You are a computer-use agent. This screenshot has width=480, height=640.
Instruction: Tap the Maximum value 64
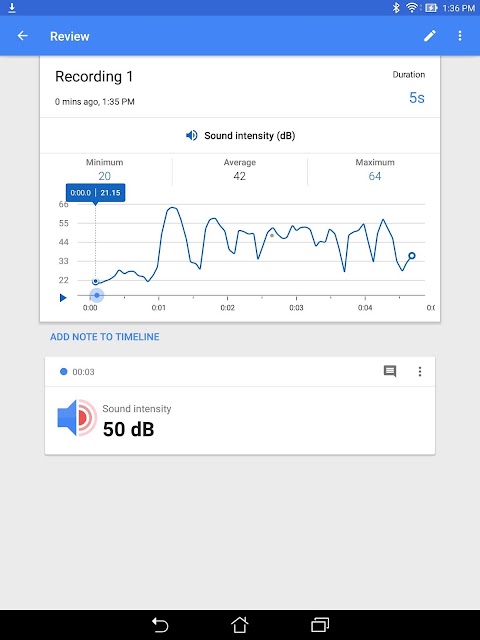pos(375,176)
